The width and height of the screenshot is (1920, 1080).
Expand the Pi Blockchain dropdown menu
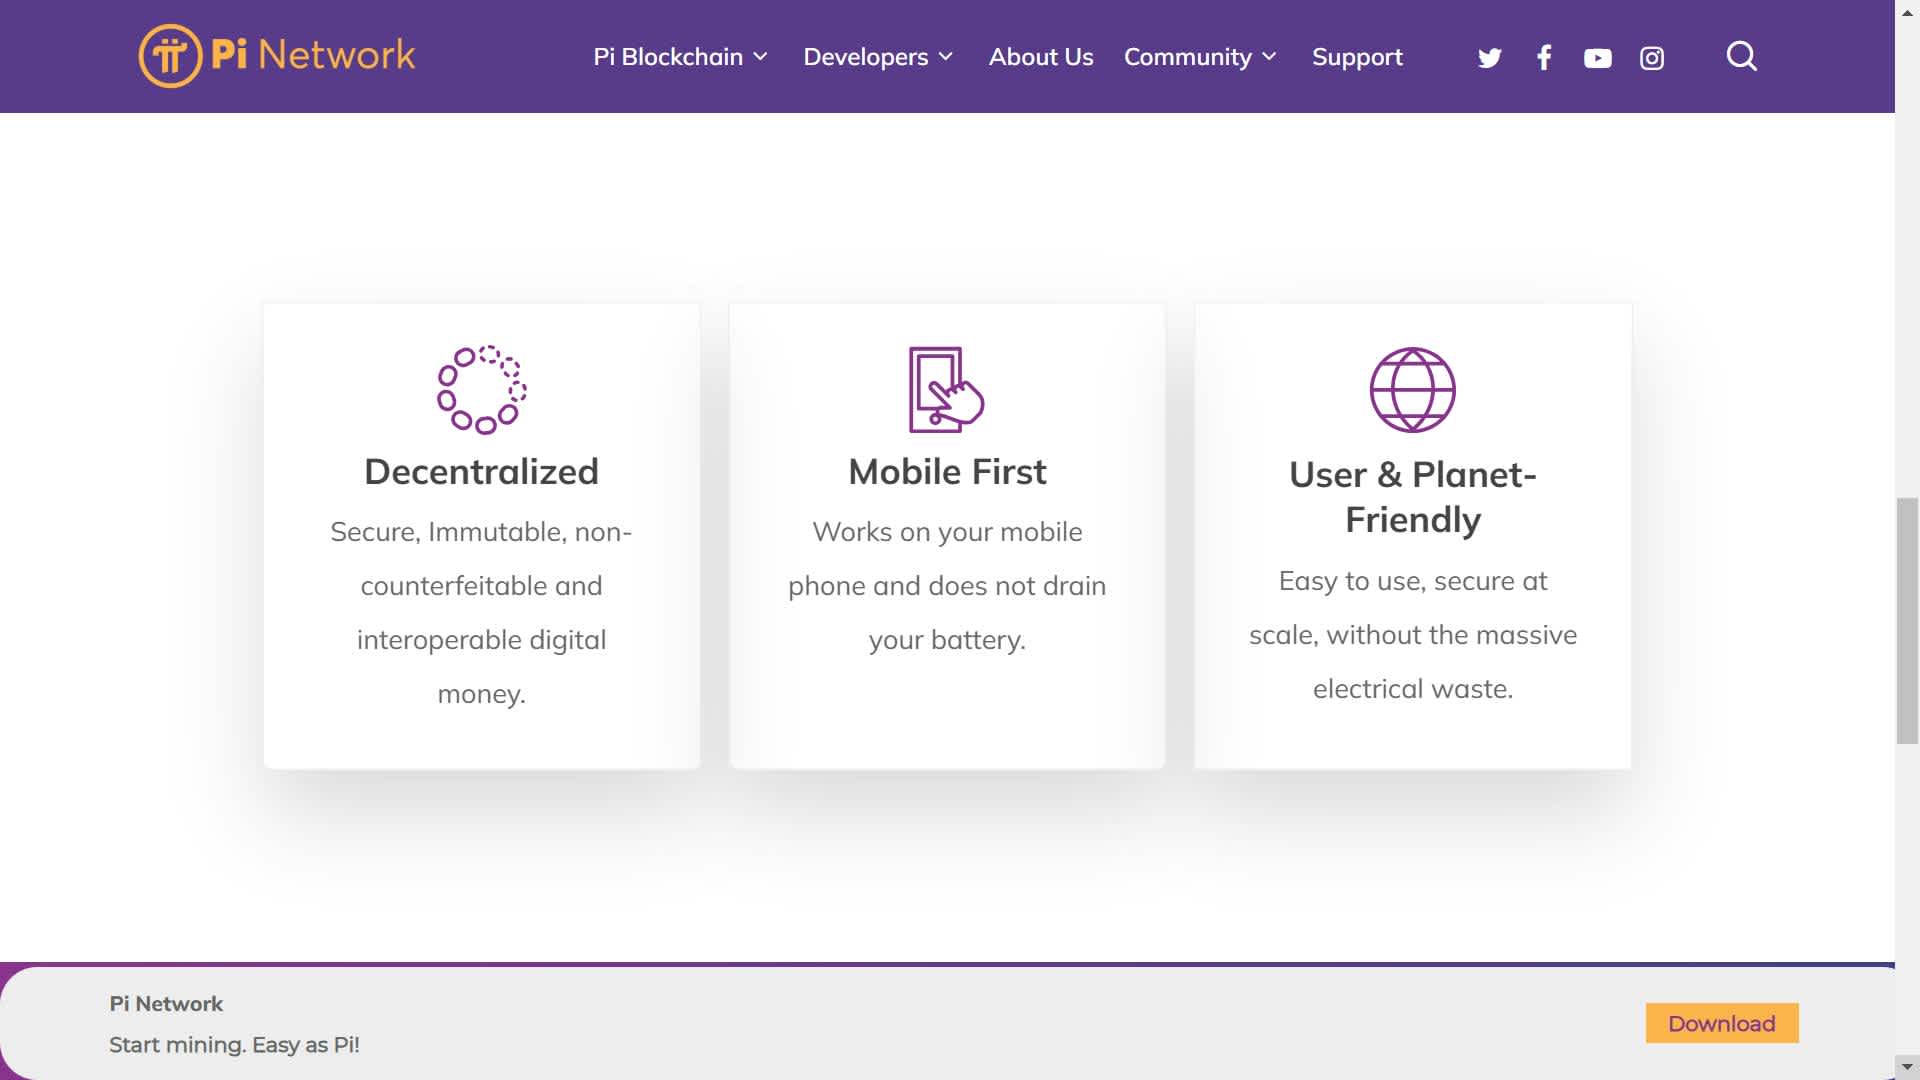(680, 57)
